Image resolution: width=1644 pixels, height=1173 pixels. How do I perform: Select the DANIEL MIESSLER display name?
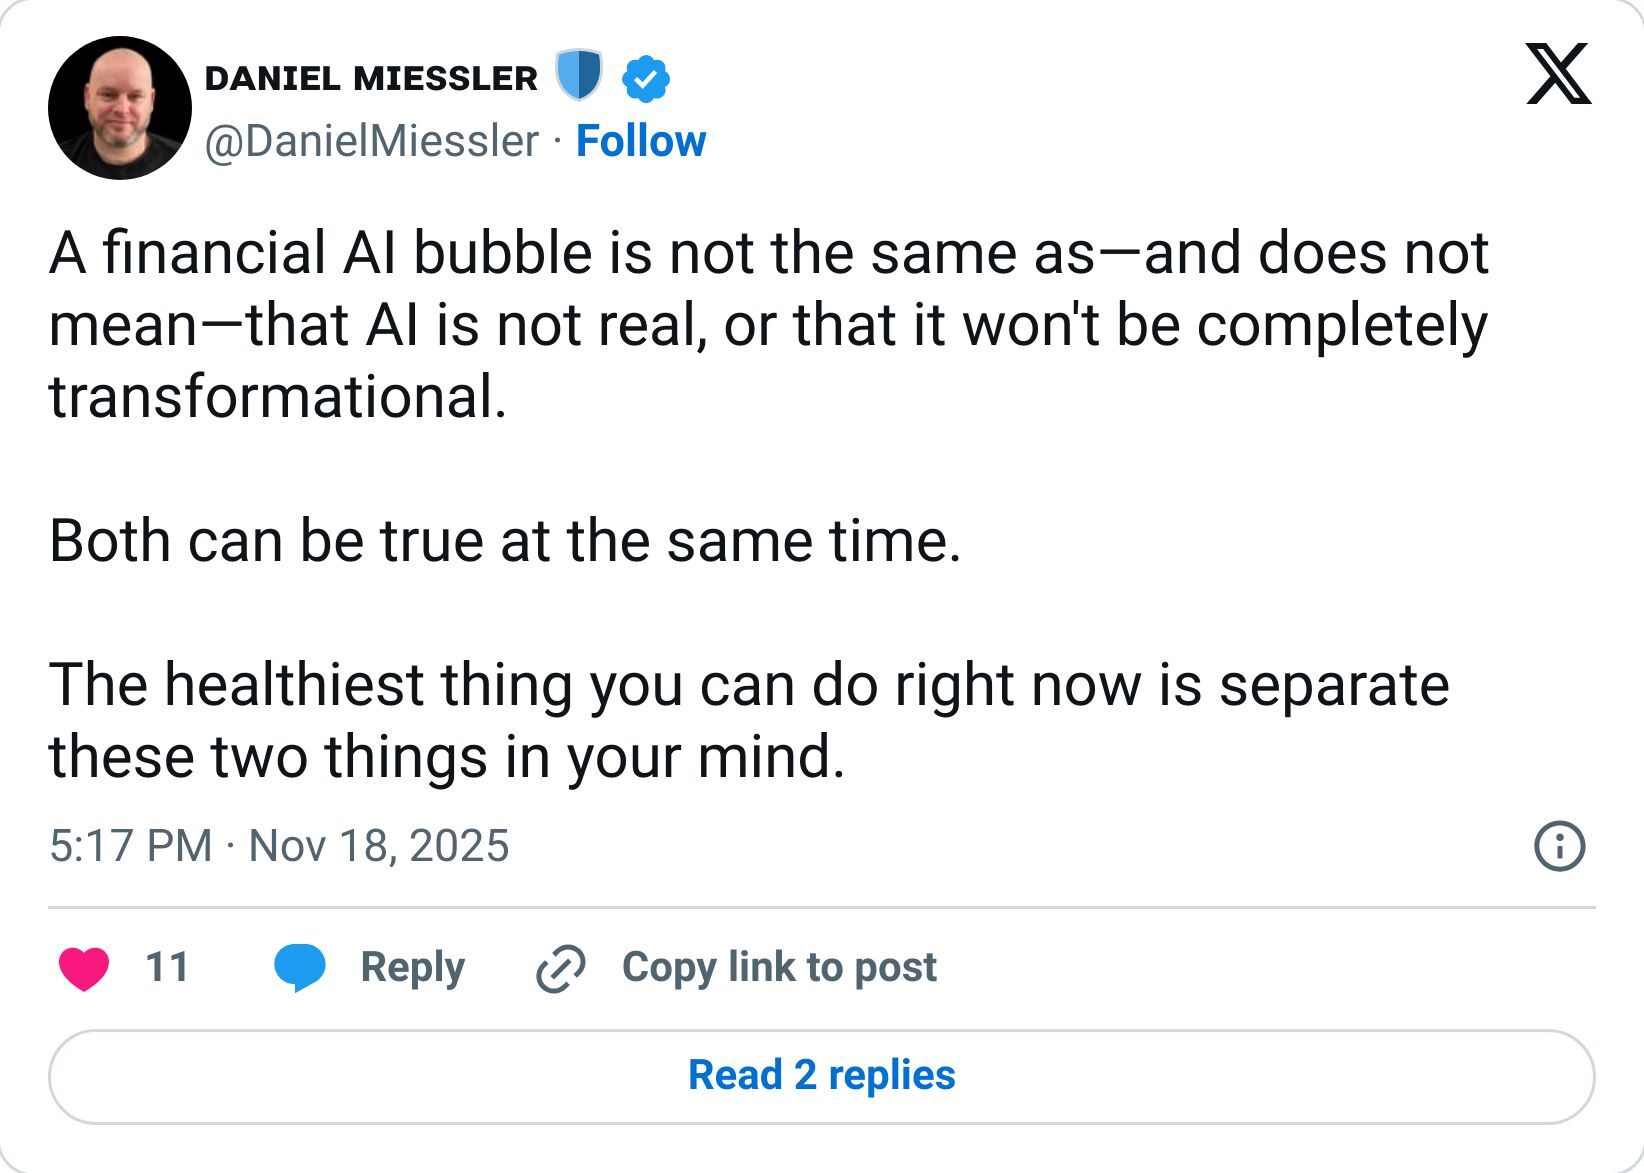point(370,74)
